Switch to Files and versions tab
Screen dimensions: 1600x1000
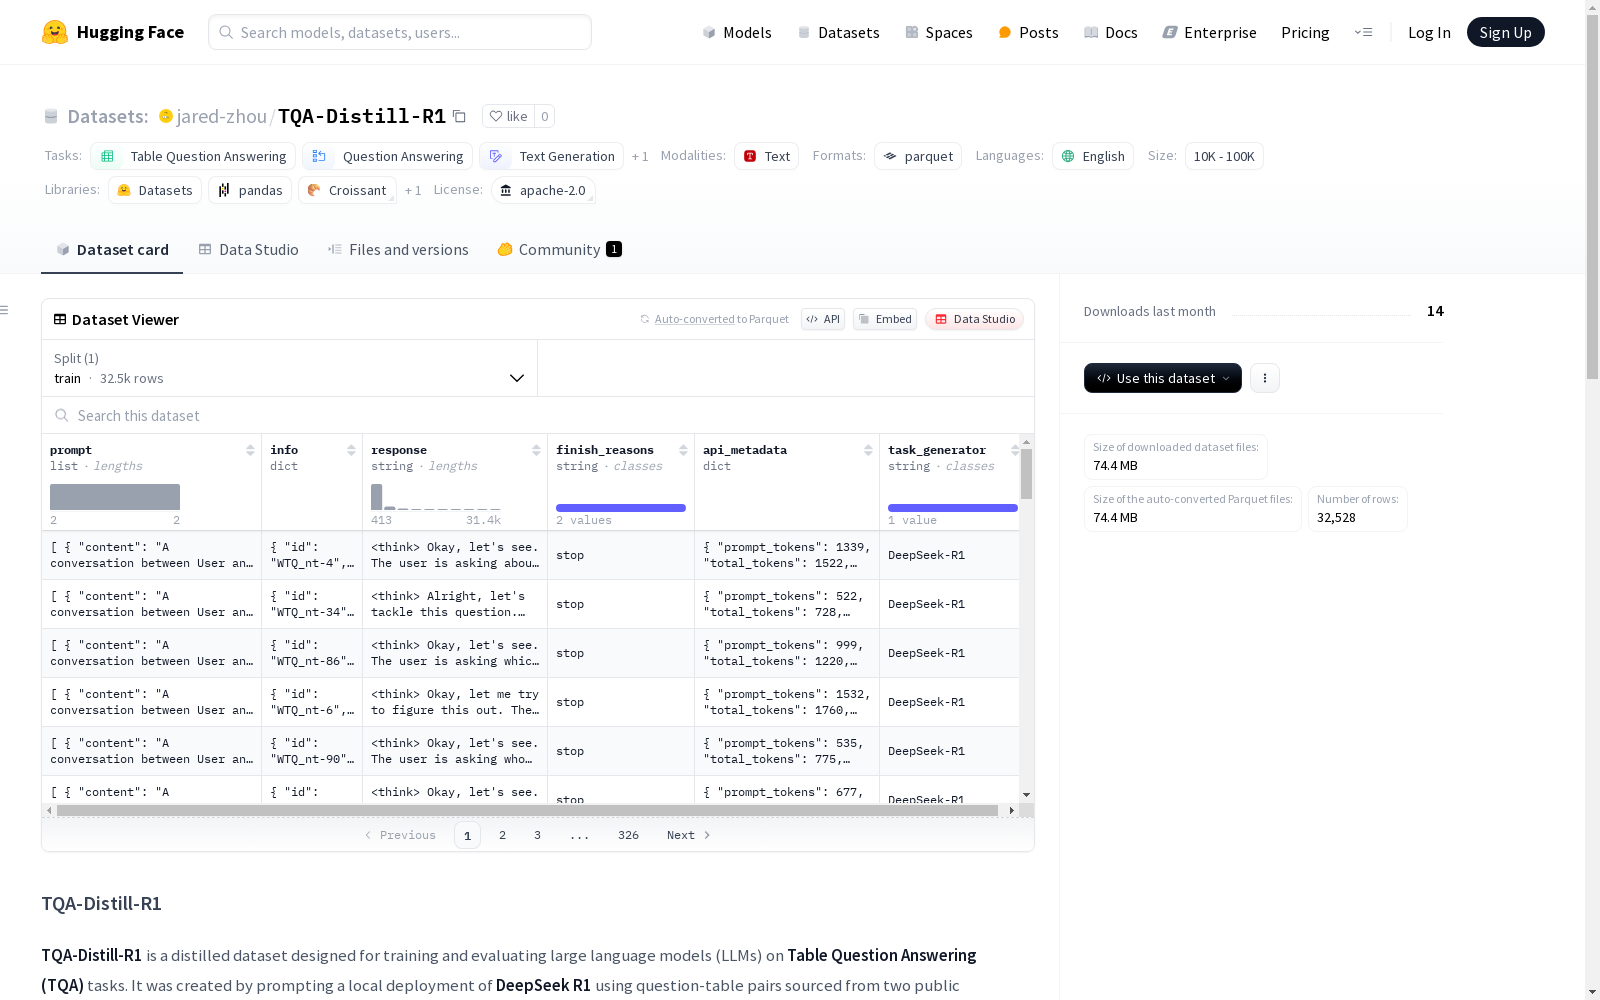[x=398, y=250]
